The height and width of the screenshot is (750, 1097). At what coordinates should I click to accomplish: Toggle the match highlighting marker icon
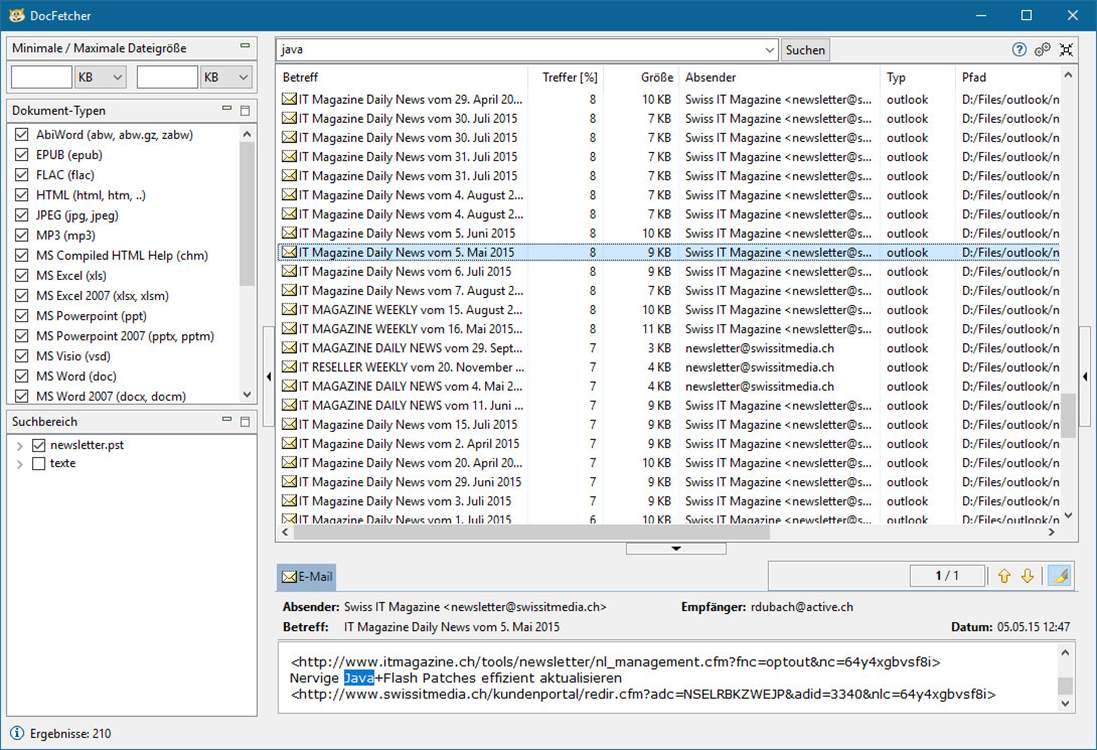click(1061, 576)
